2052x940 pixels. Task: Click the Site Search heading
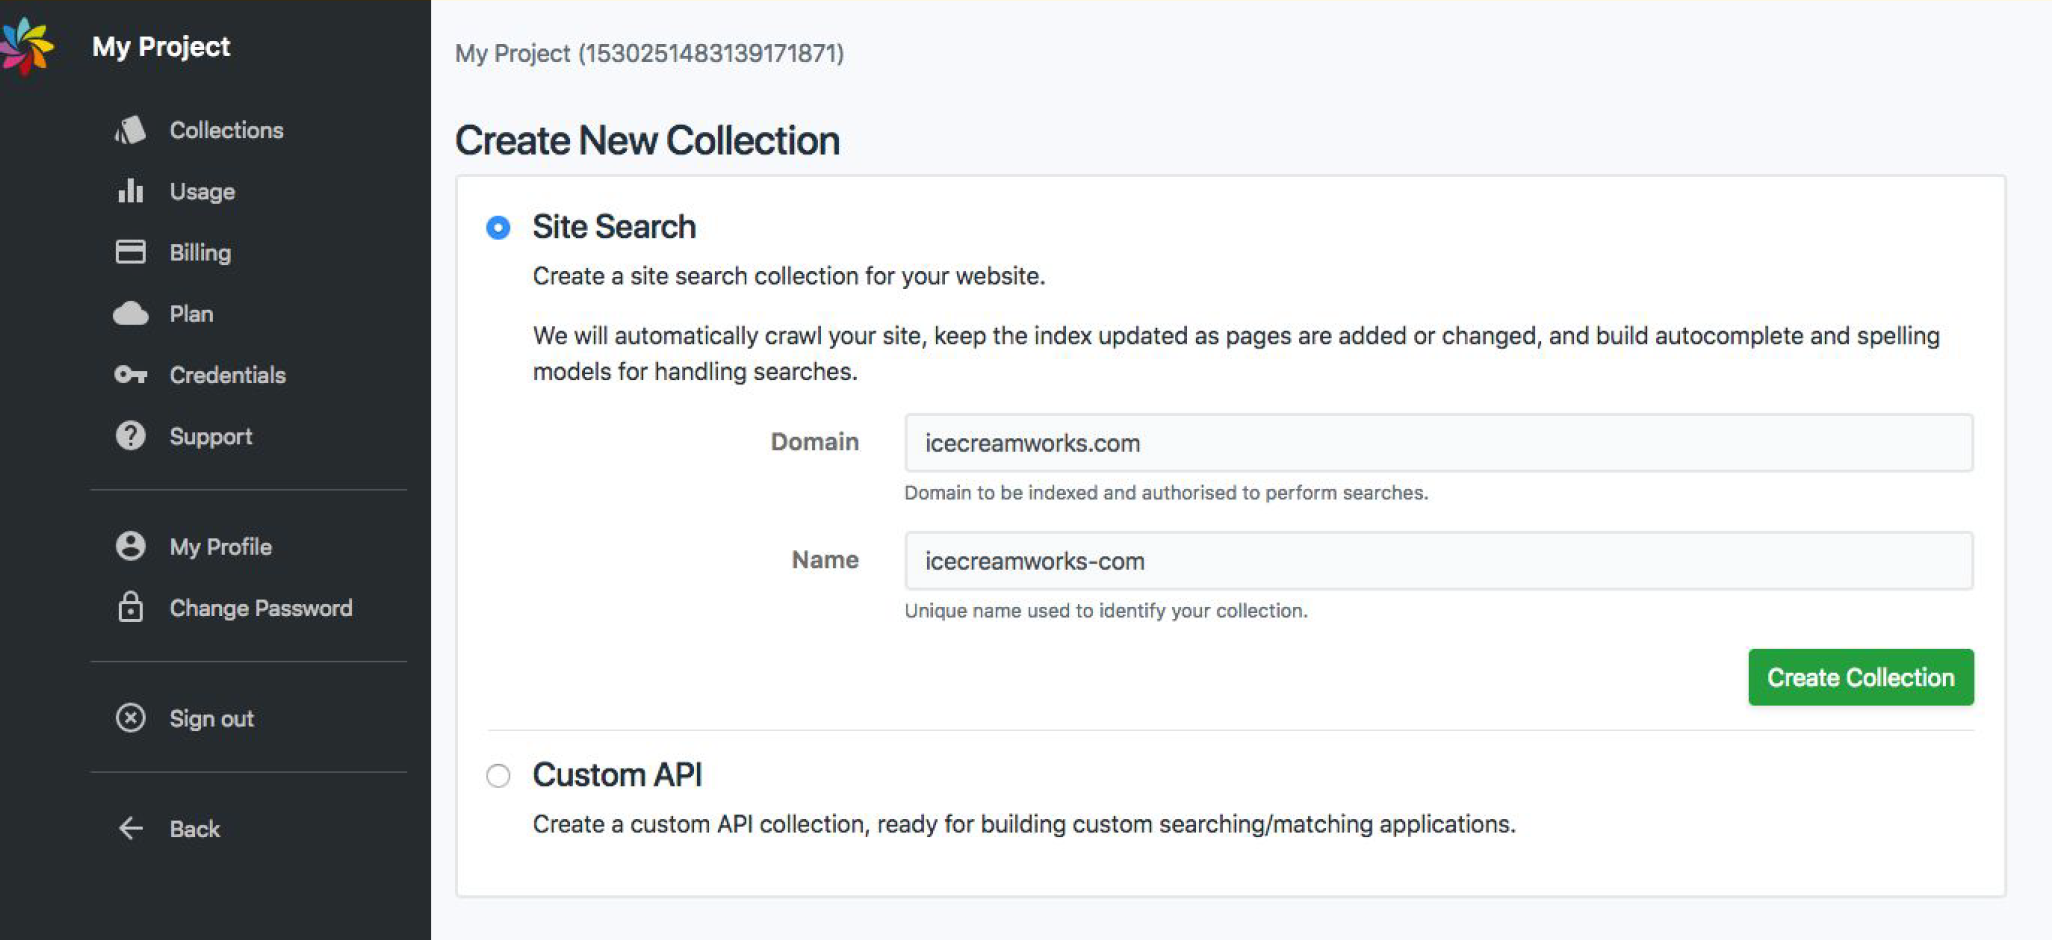pyautogui.click(x=614, y=227)
